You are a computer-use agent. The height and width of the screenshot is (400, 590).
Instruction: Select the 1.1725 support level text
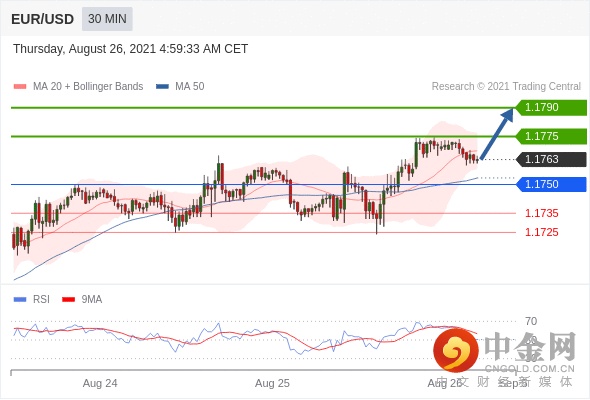pos(541,232)
